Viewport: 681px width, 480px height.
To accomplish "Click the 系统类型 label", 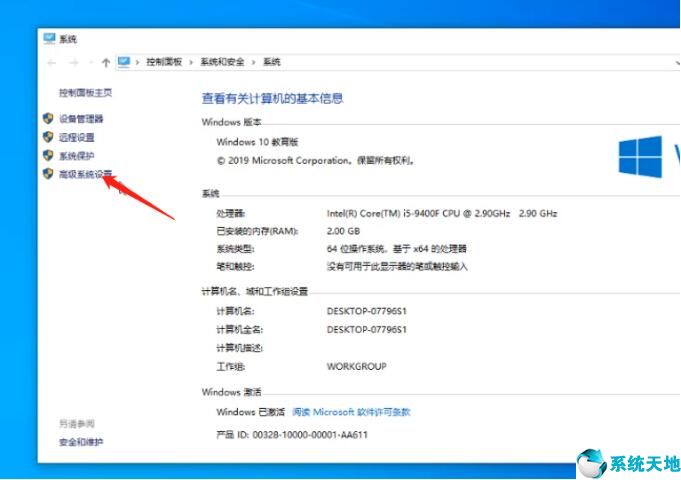I will (235, 249).
